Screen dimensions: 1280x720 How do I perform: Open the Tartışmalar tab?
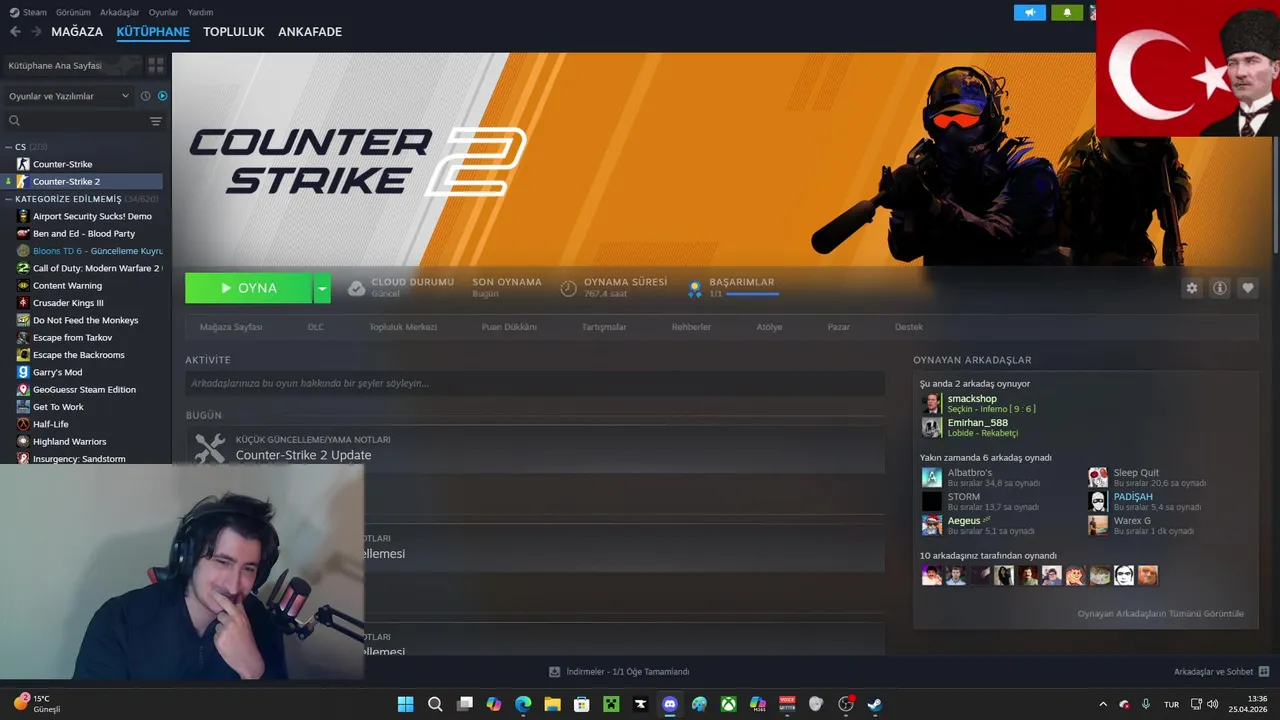[604, 327]
